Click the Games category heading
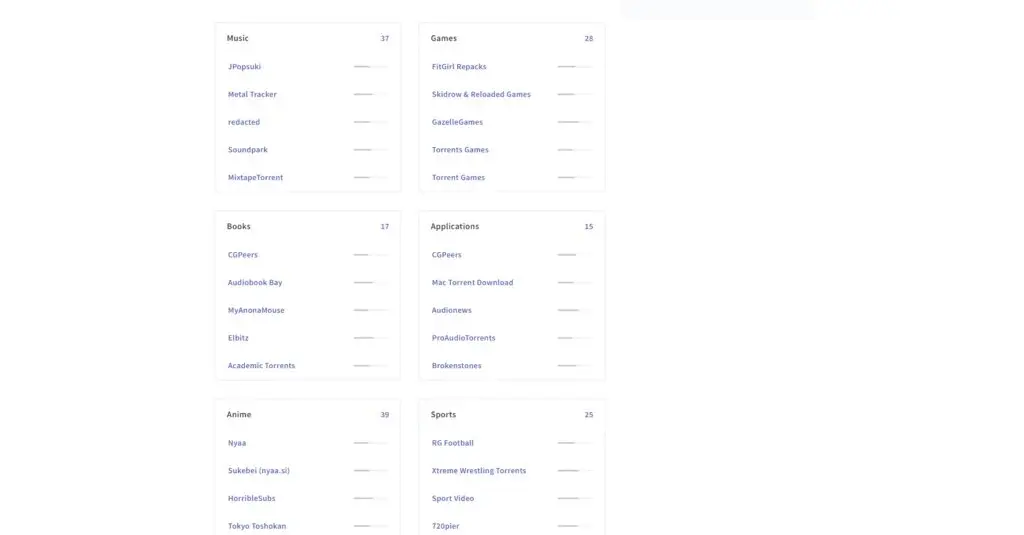The image size is (1024, 535). click(x=443, y=39)
